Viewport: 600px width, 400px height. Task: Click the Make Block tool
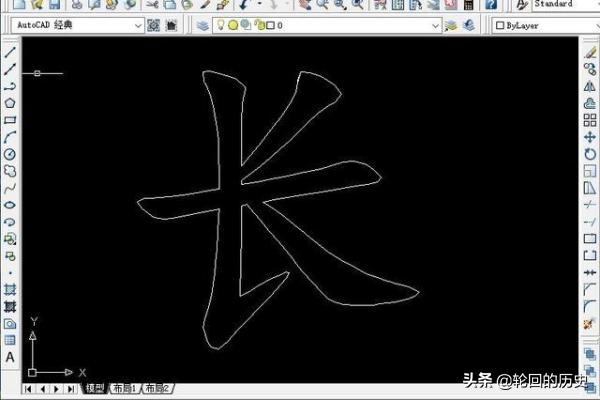pos(10,256)
